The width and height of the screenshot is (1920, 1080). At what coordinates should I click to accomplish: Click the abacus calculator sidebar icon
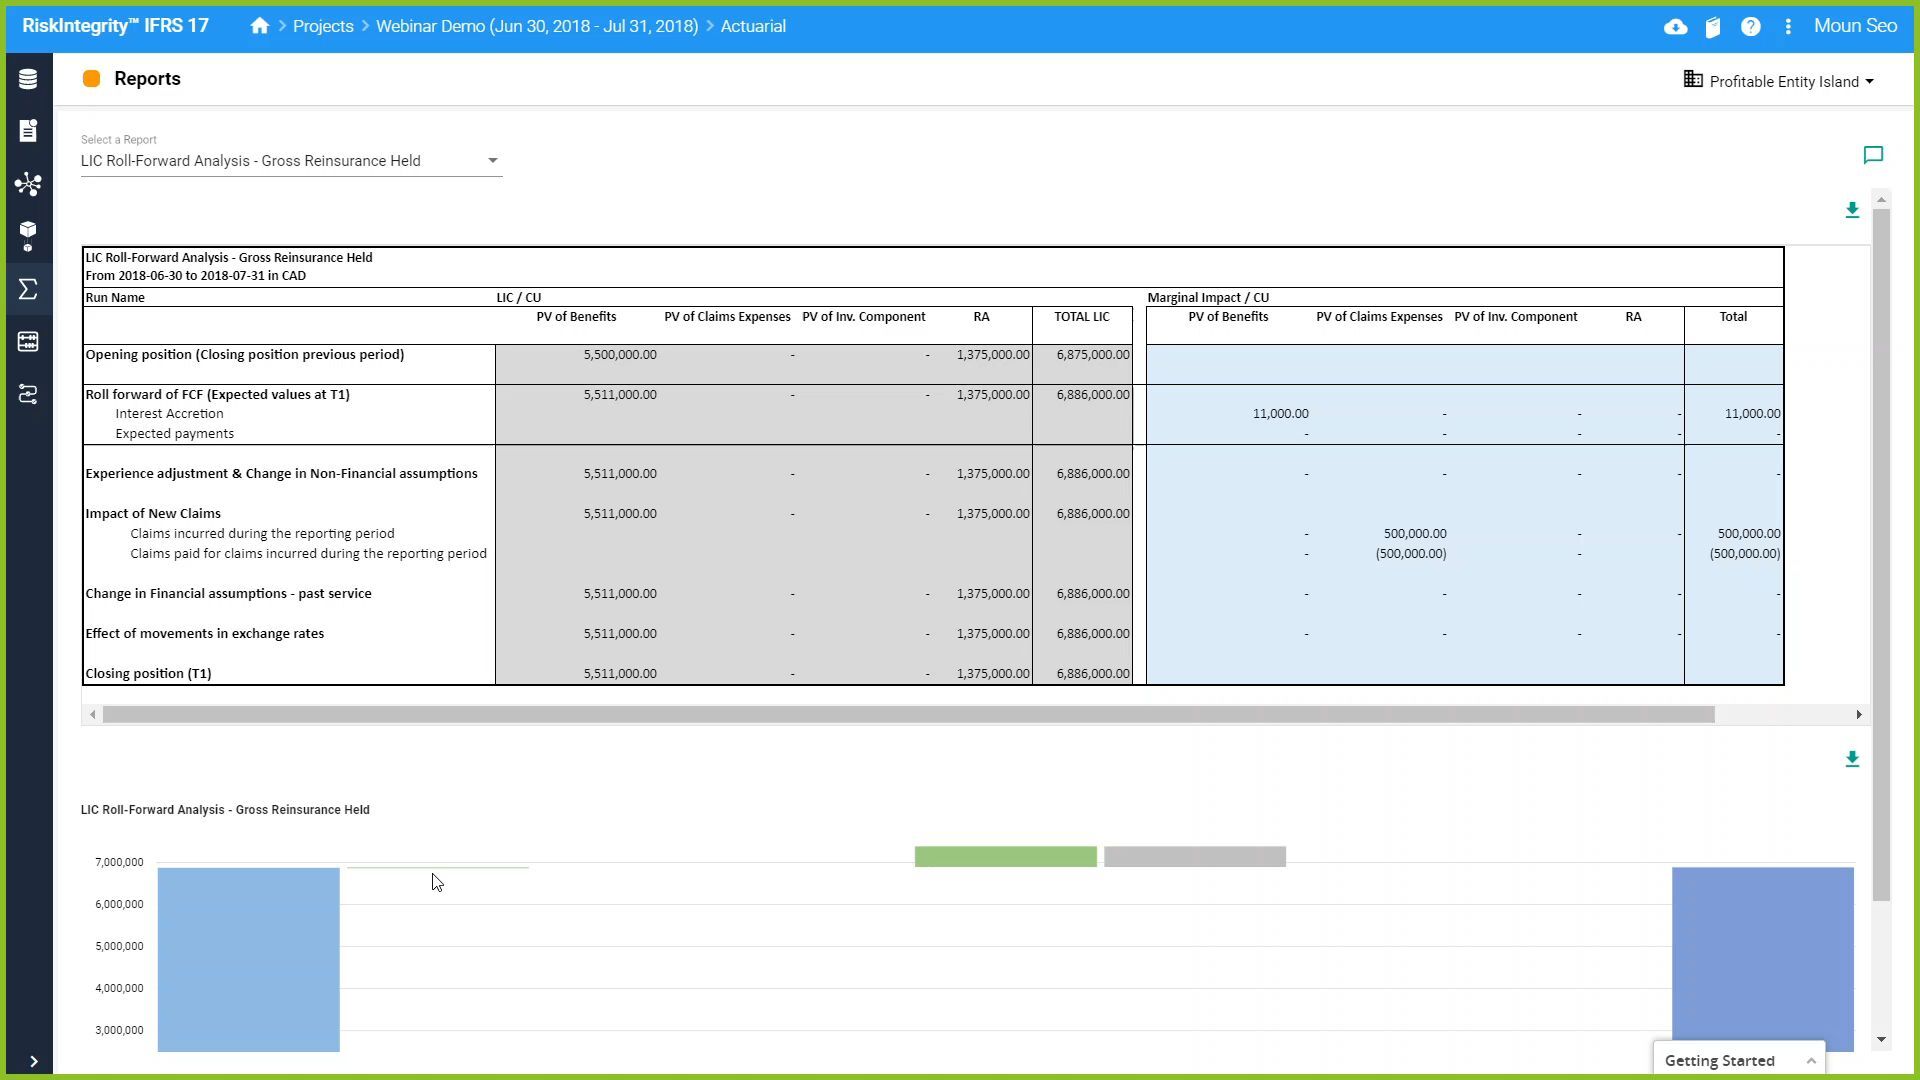pyautogui.click(x=28, y=342)
